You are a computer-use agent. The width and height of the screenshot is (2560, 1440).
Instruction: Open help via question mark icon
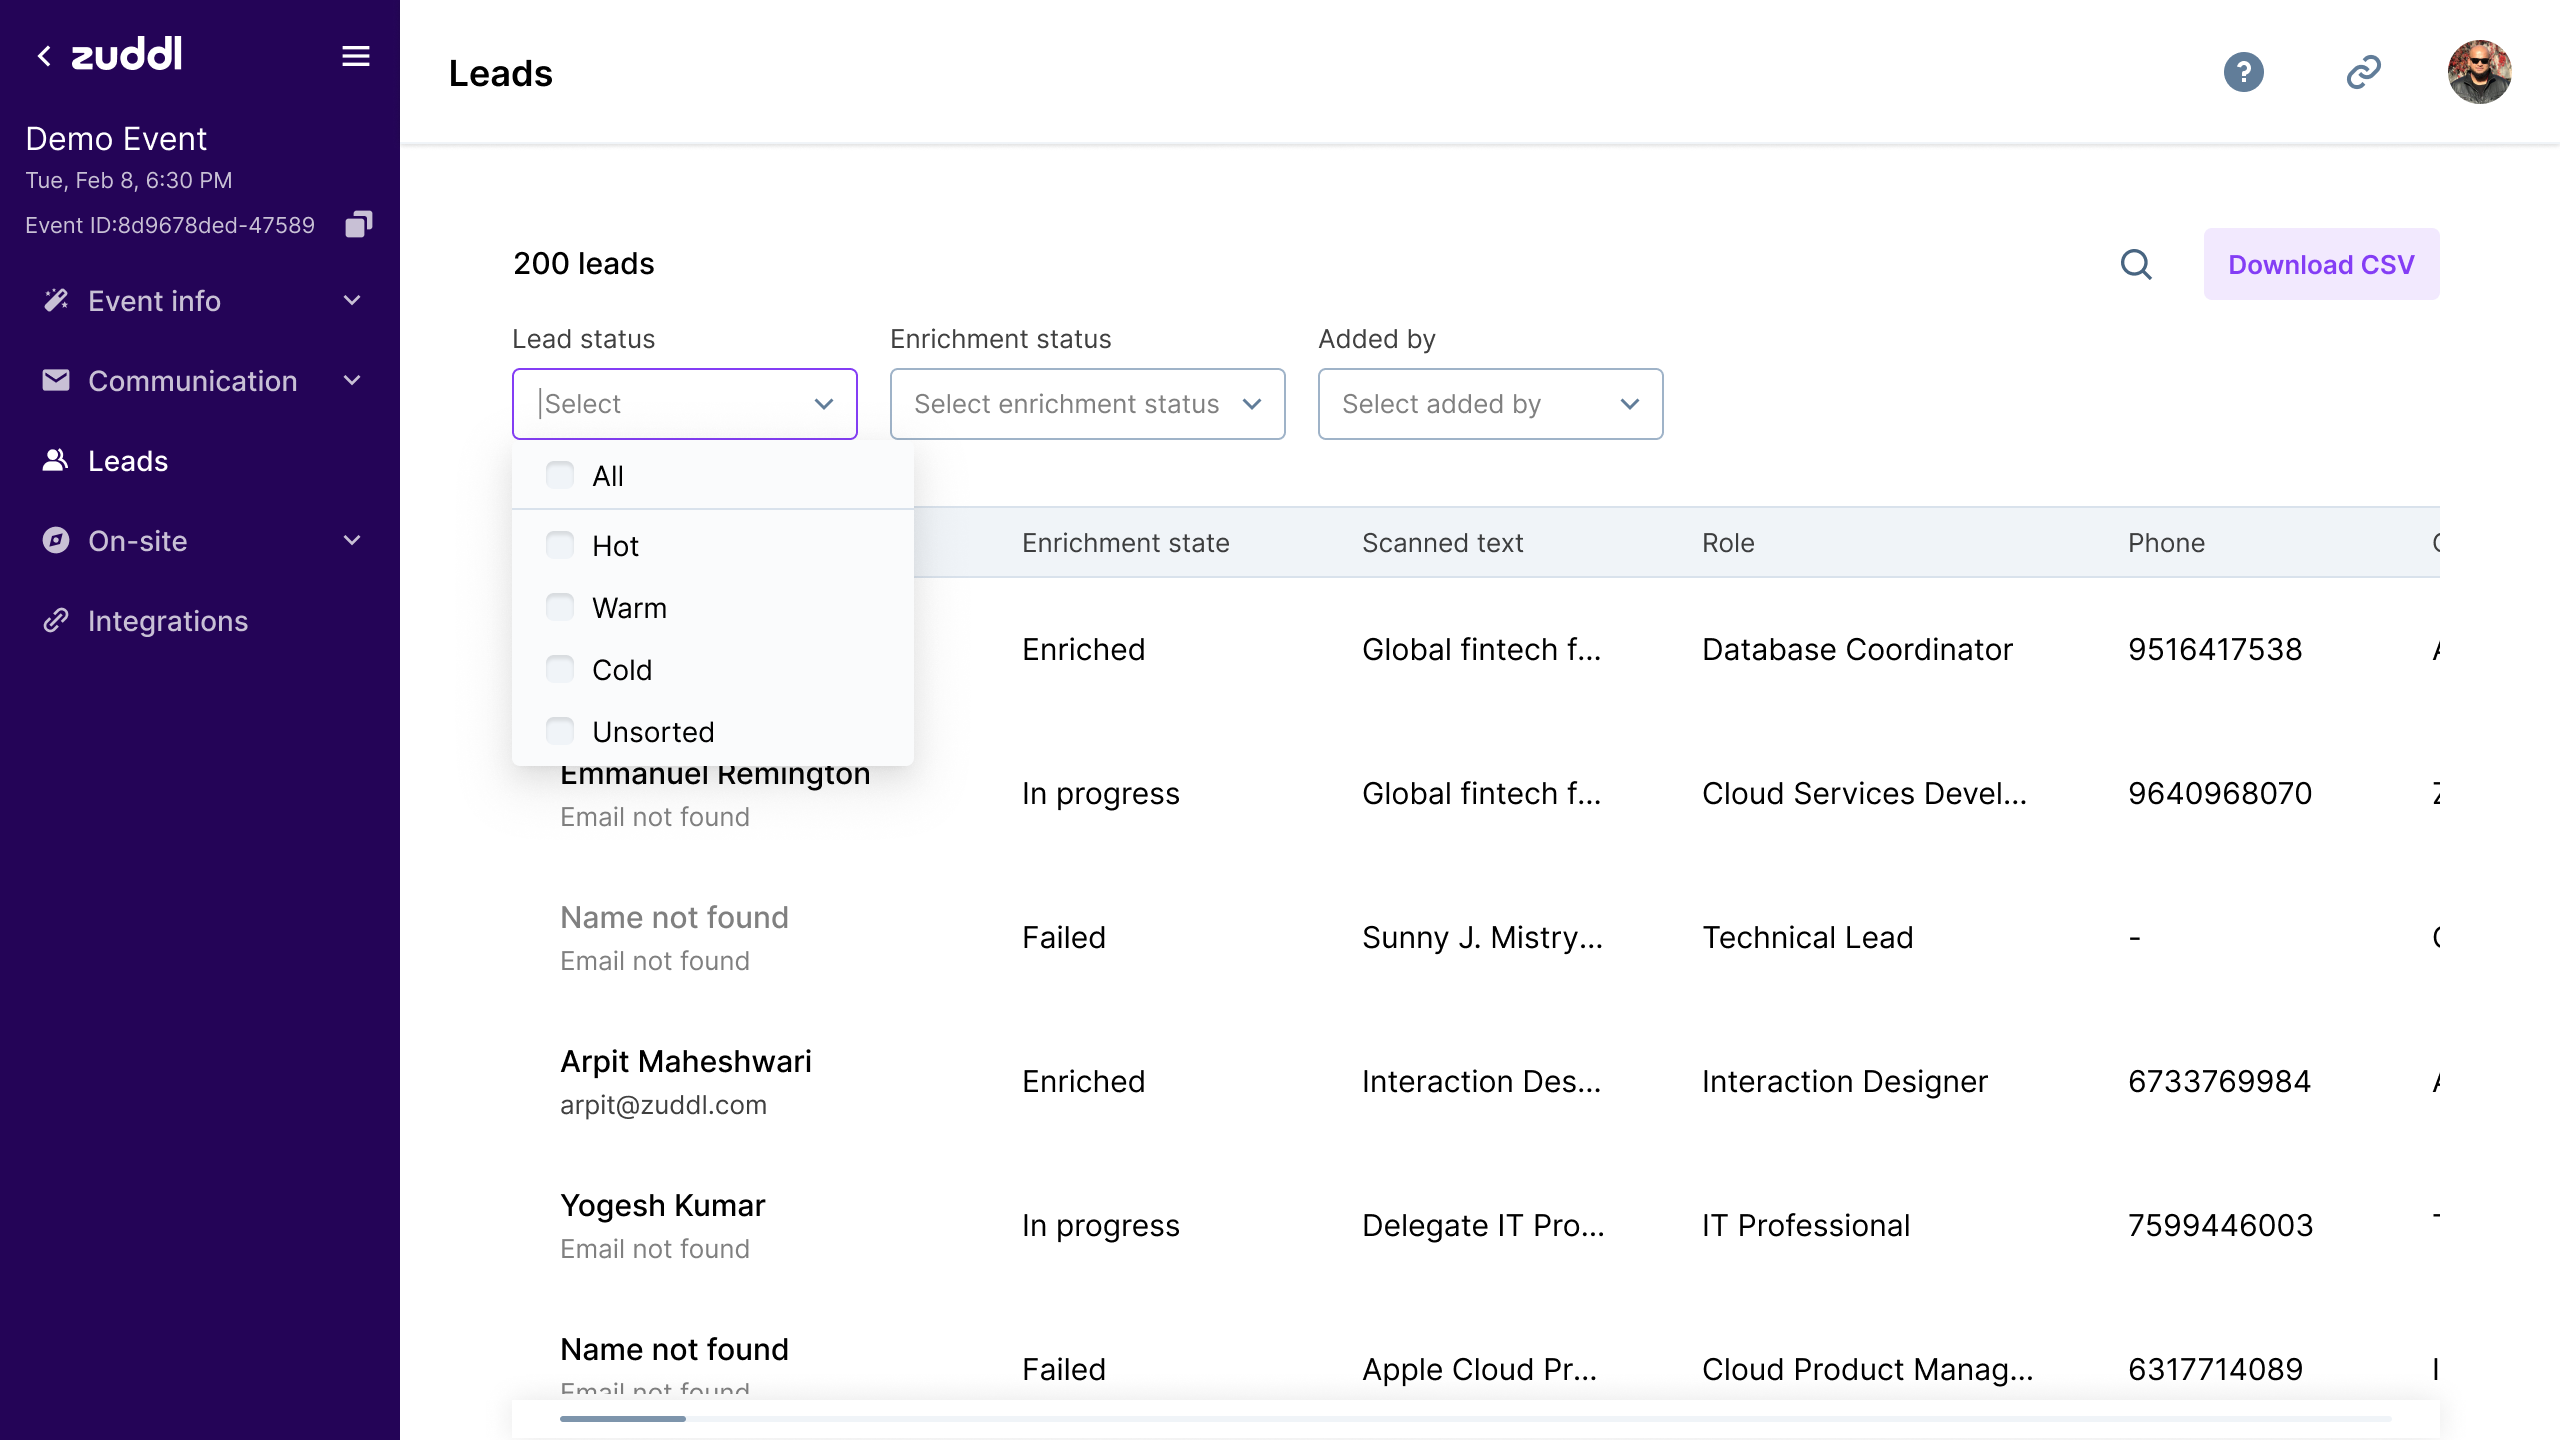(x=2243, y=72)
